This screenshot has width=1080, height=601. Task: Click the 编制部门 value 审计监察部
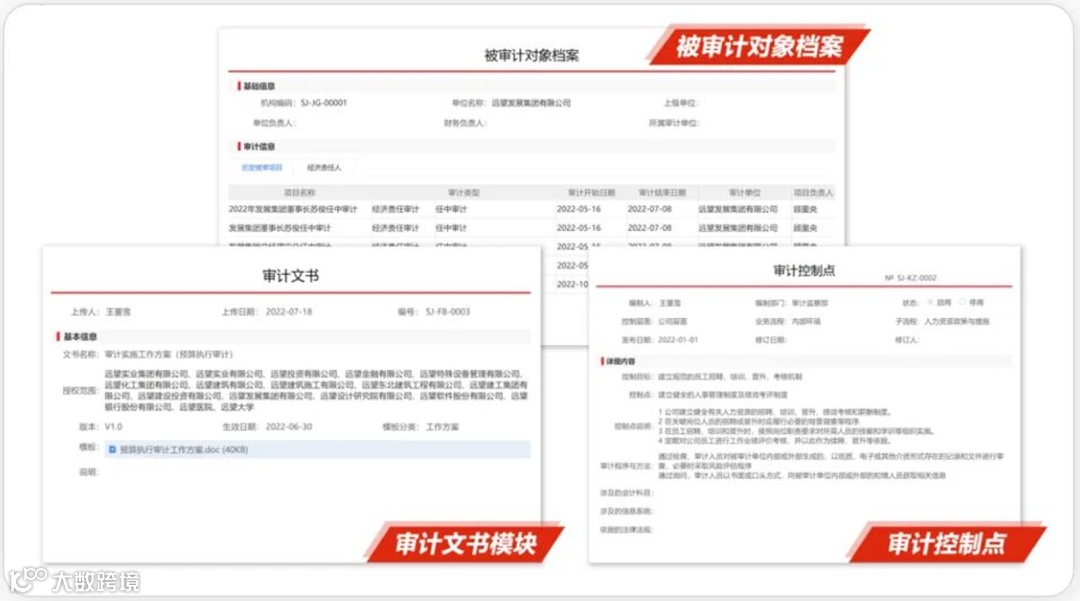pos(810,303)
